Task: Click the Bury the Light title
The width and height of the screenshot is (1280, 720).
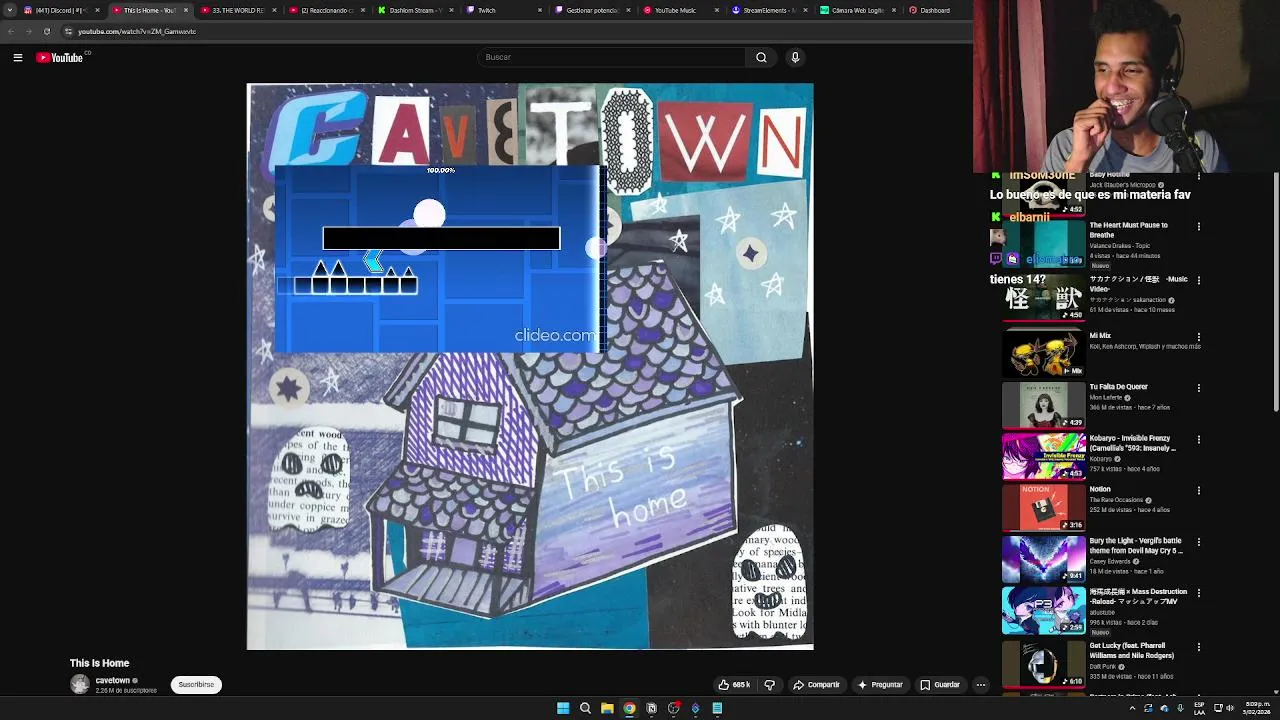Action: 1136,546
